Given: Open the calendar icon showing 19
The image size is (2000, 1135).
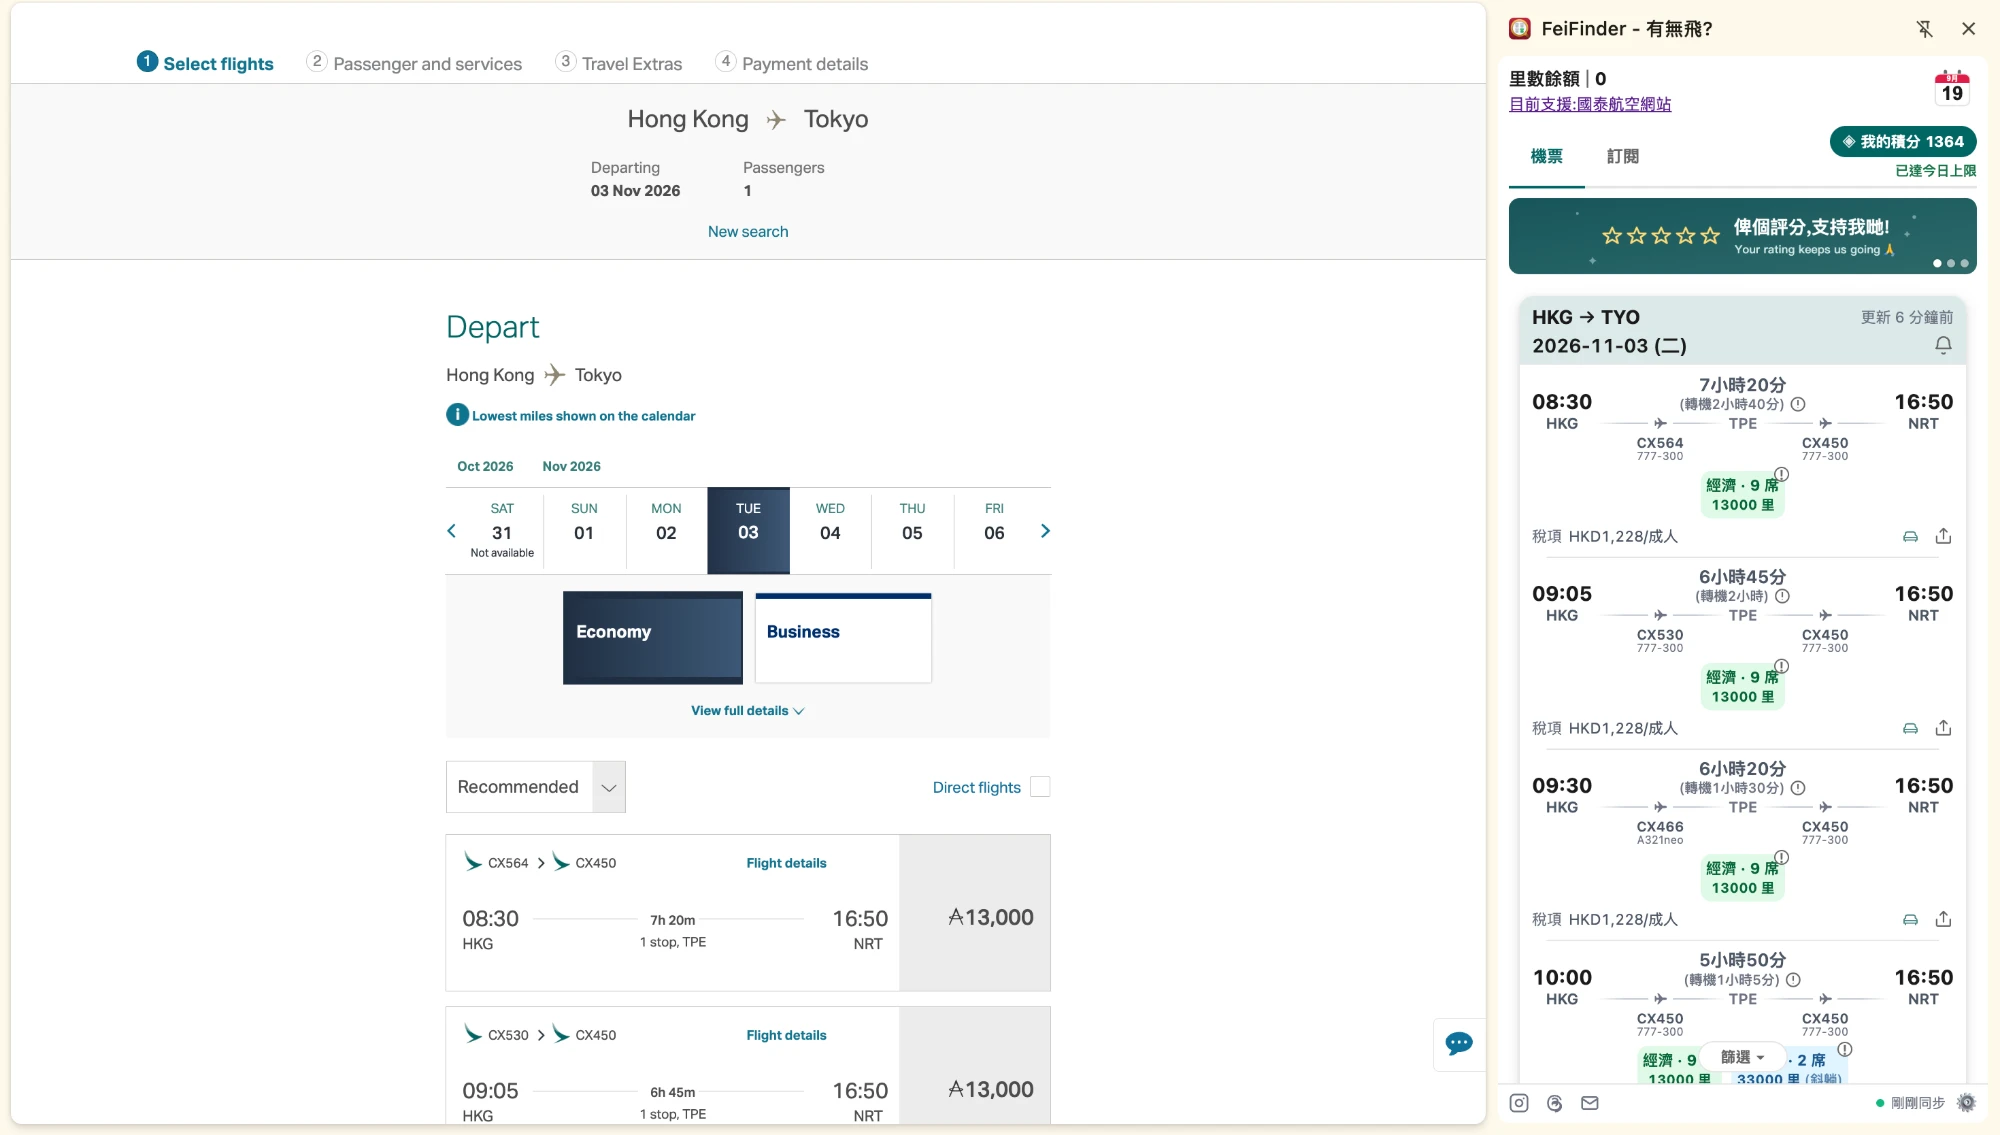Looking at the screenshot, I should tap(1952, 87).
